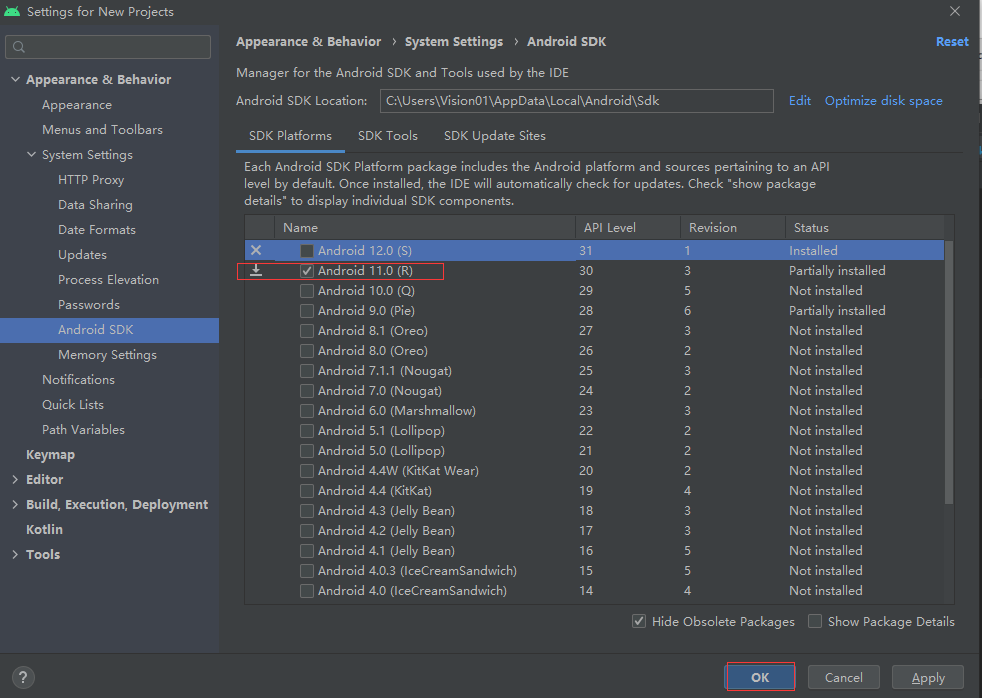
Task: Click Optimize disk space link
Action: 883,101
